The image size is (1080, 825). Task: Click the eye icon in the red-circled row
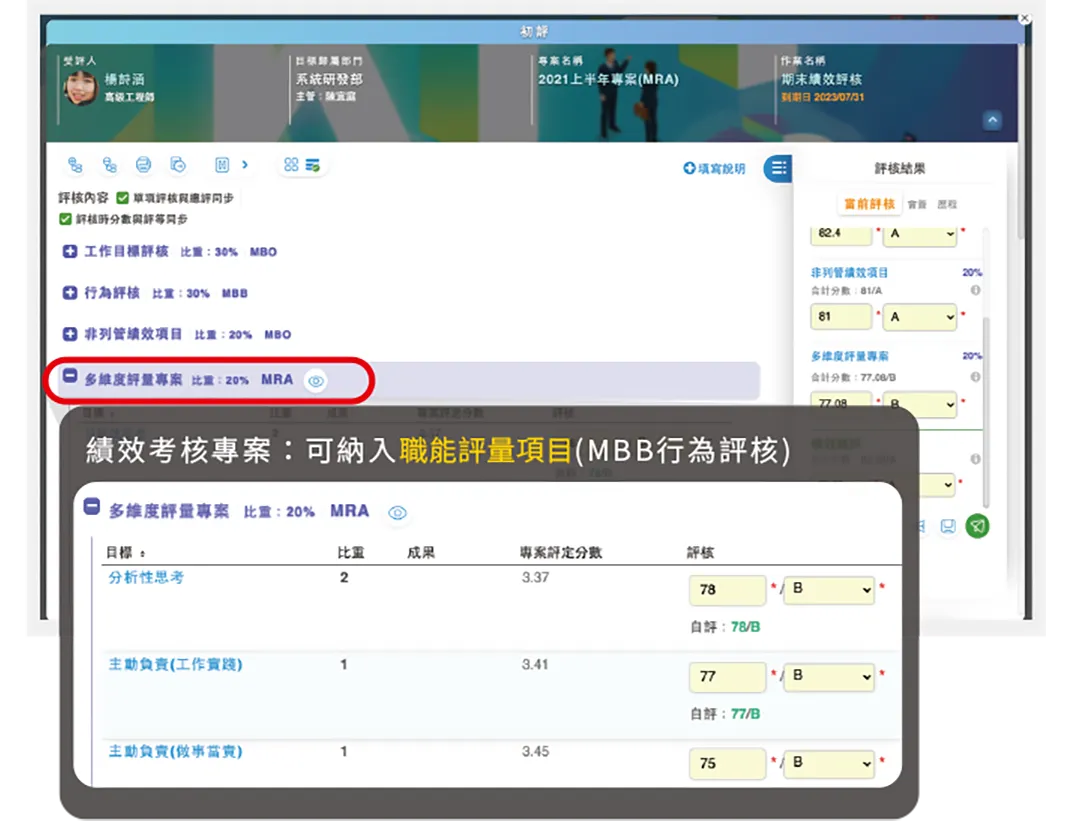[x=316, y=381]
